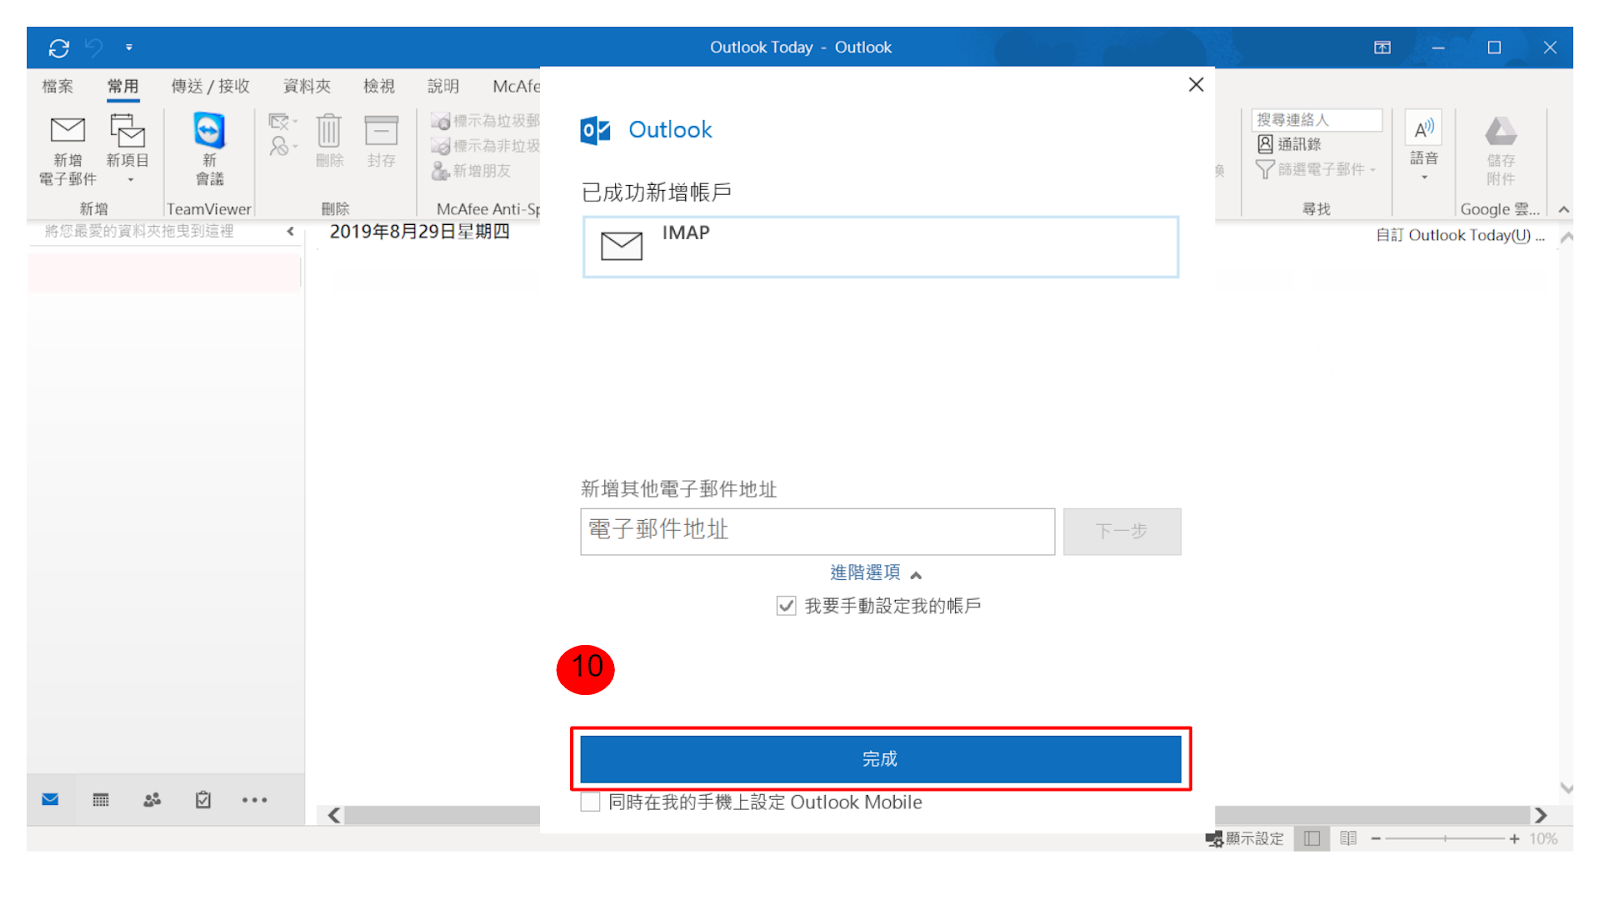The width and height of the screenshot is (1600, 900).
Task: Open the 語音 dropdown arrow
Action: click(1424, 178)
